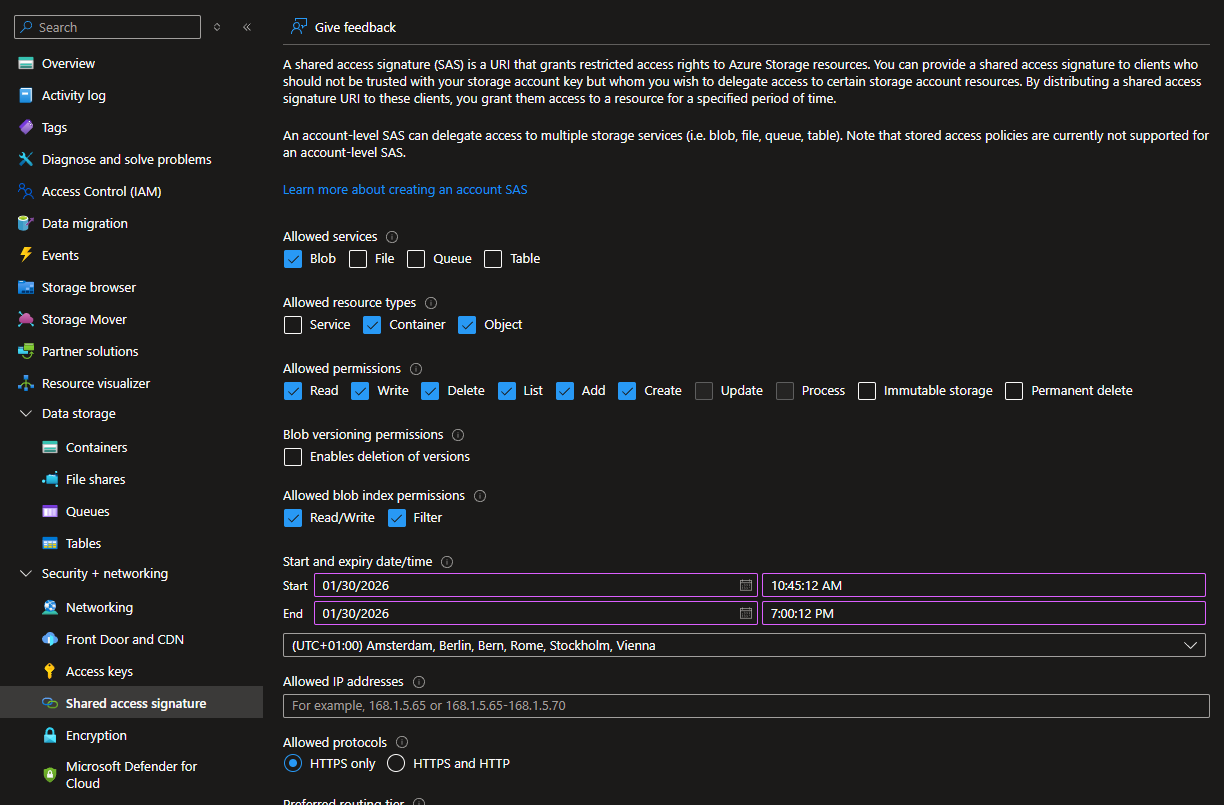Click the Start date field
Viewport: 1224px width, 805px height.
click(536, 585)
